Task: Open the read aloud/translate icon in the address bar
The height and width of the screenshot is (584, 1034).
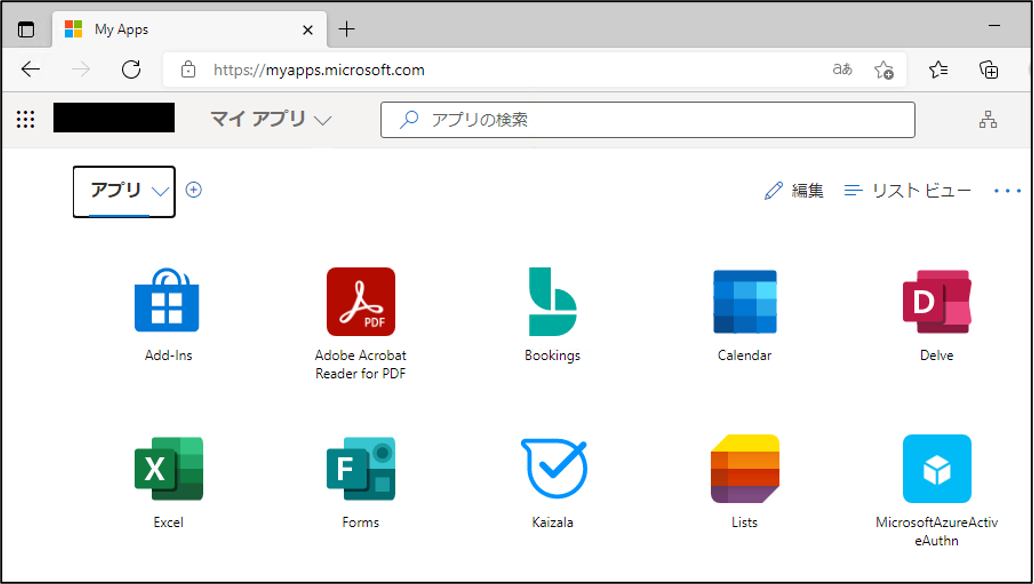Action: coord(842,69)
